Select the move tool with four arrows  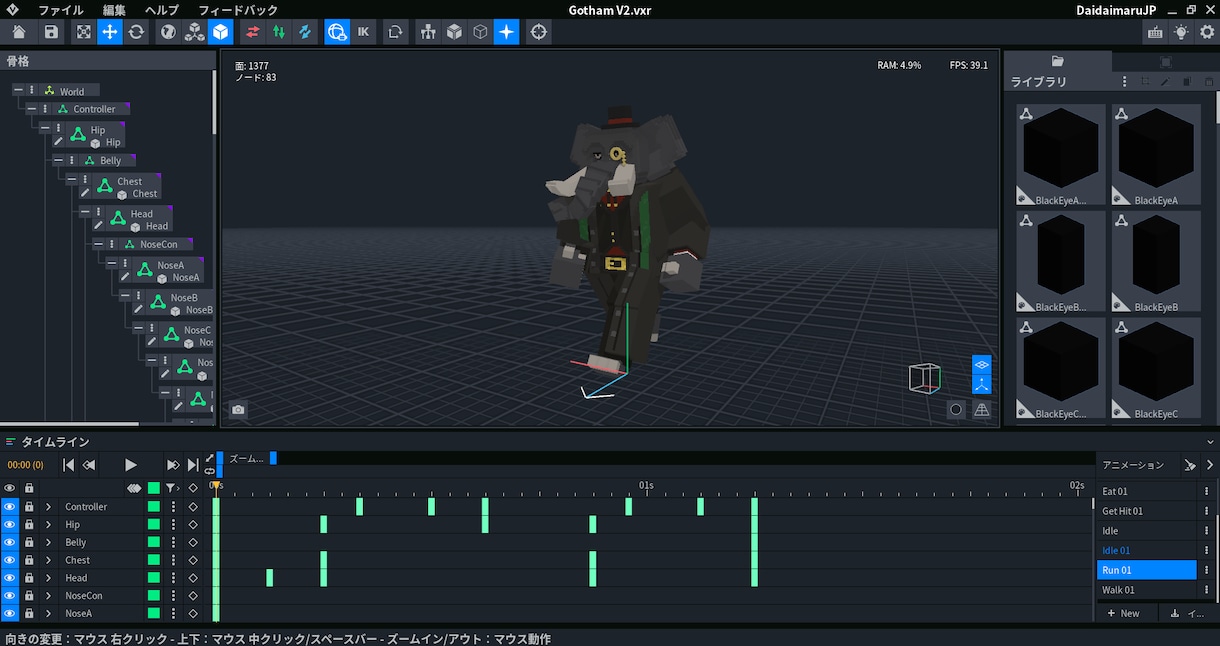110,32
